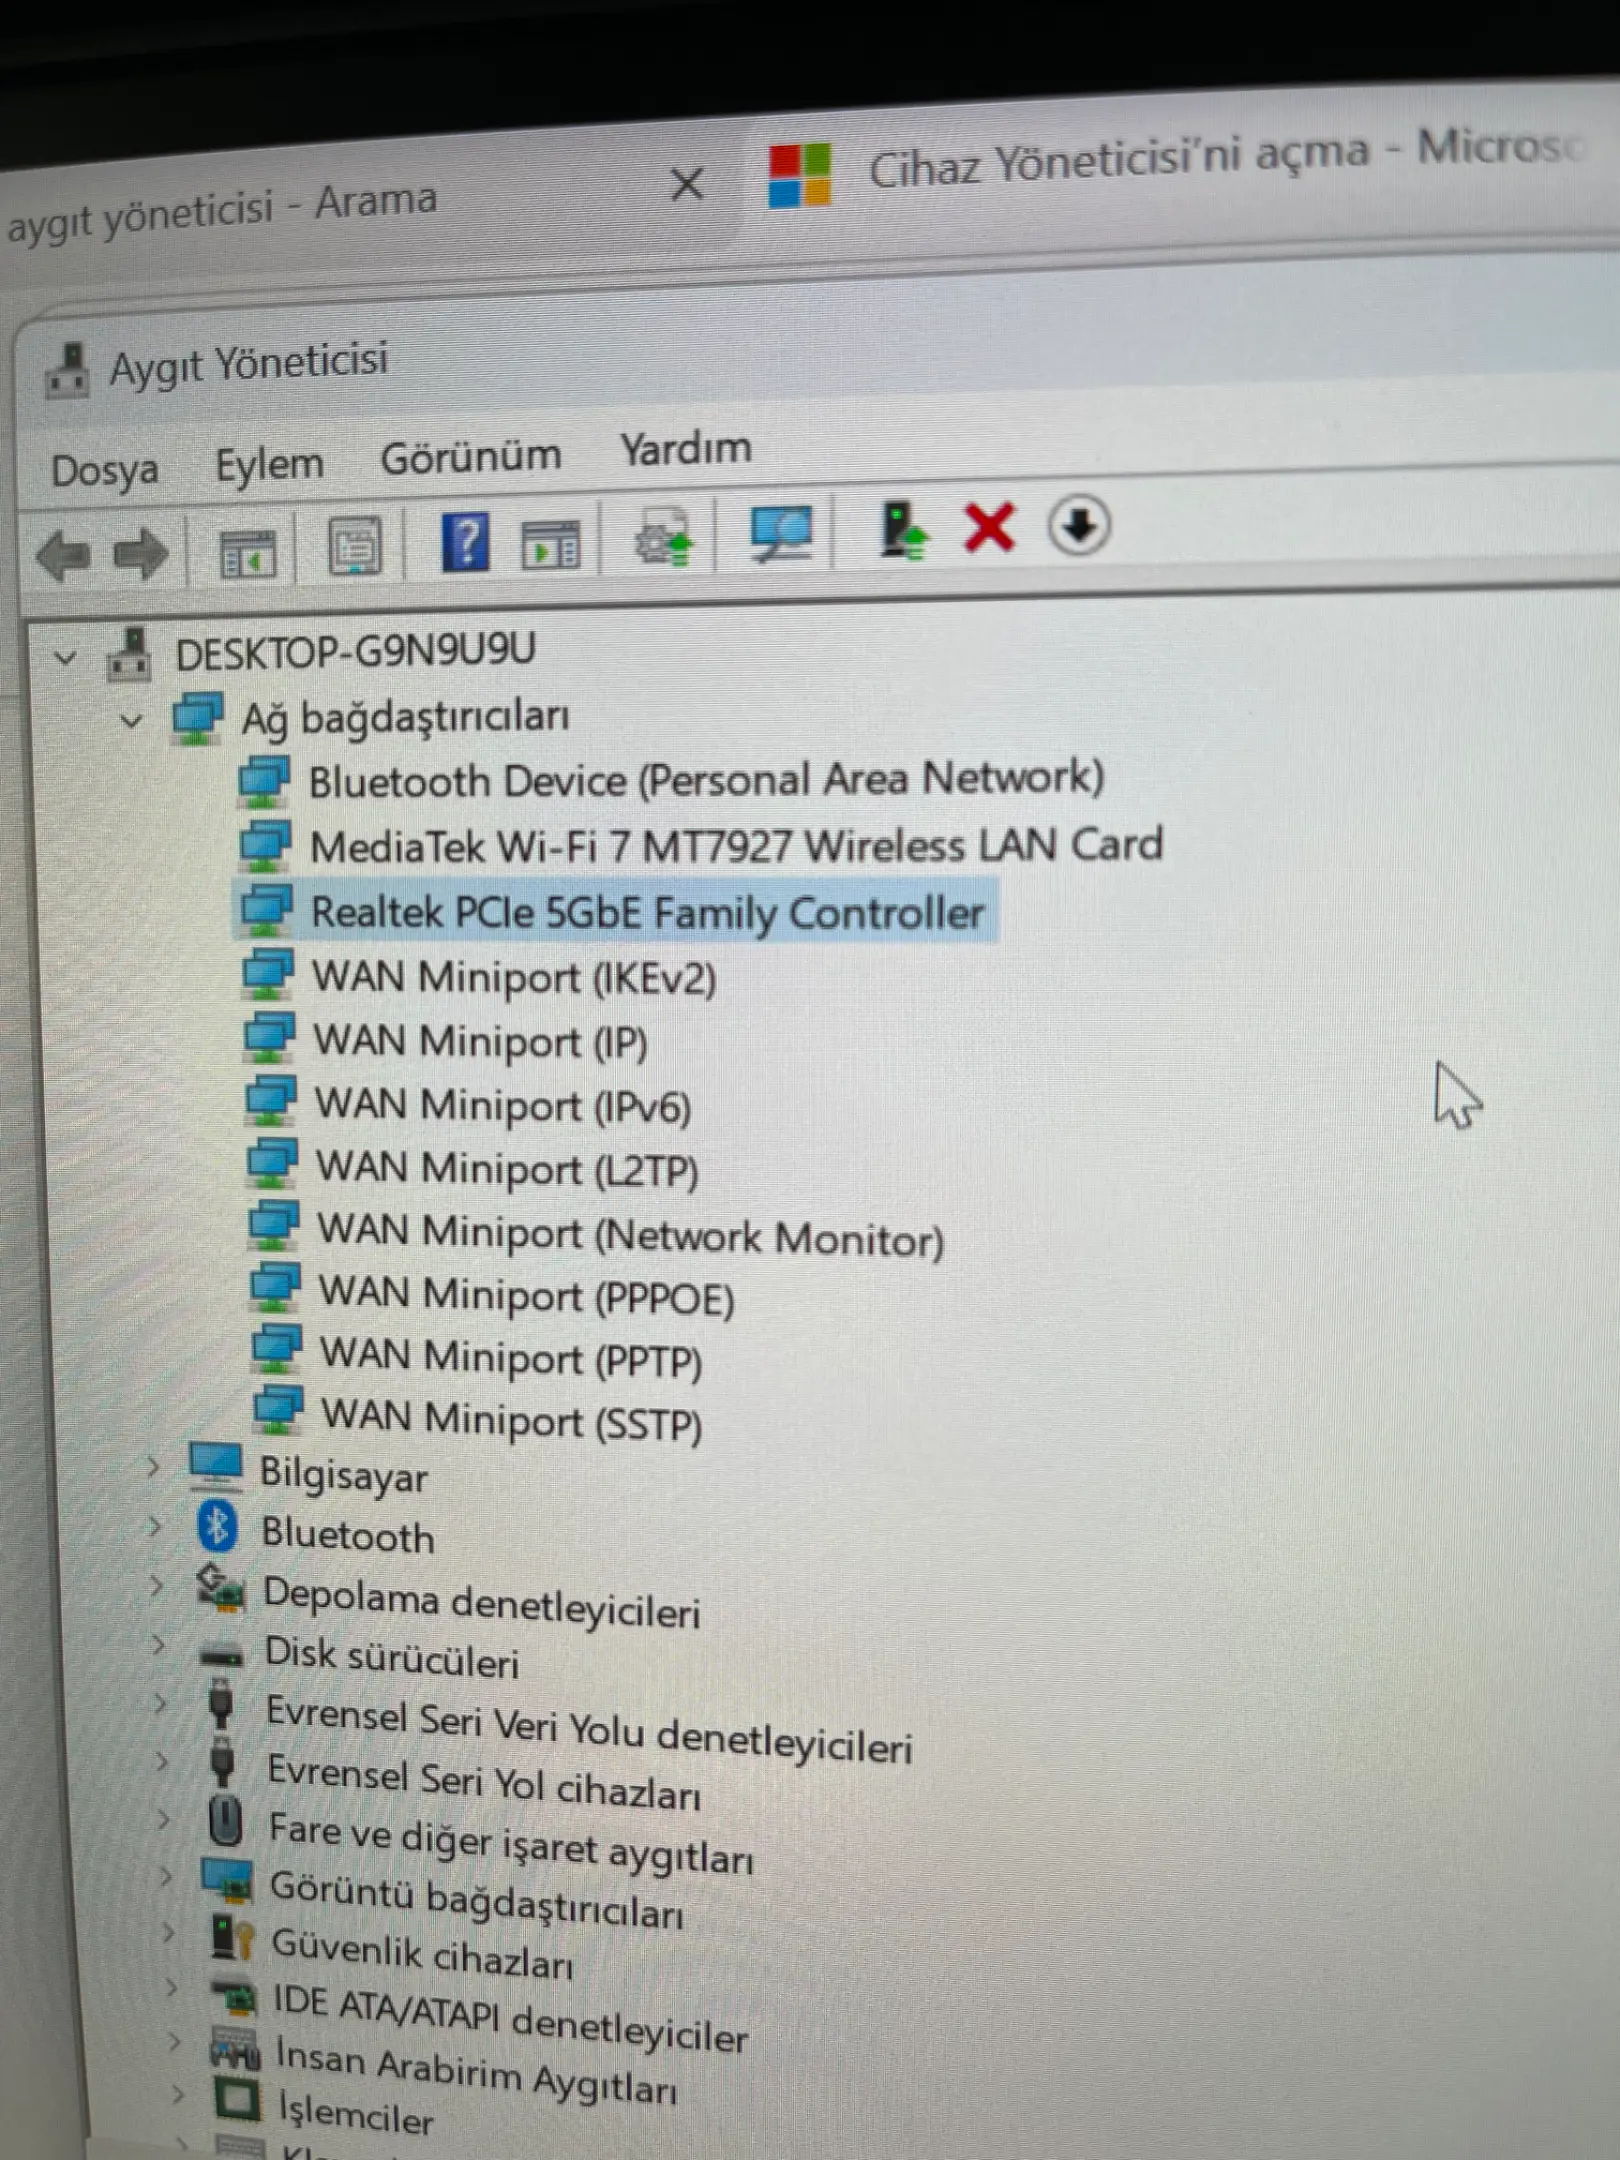Viewport: 1620px width, 2160px height.
Task: Click the Bluetooth category icon
Action: pyautogui.click(x=217, y=1528)
